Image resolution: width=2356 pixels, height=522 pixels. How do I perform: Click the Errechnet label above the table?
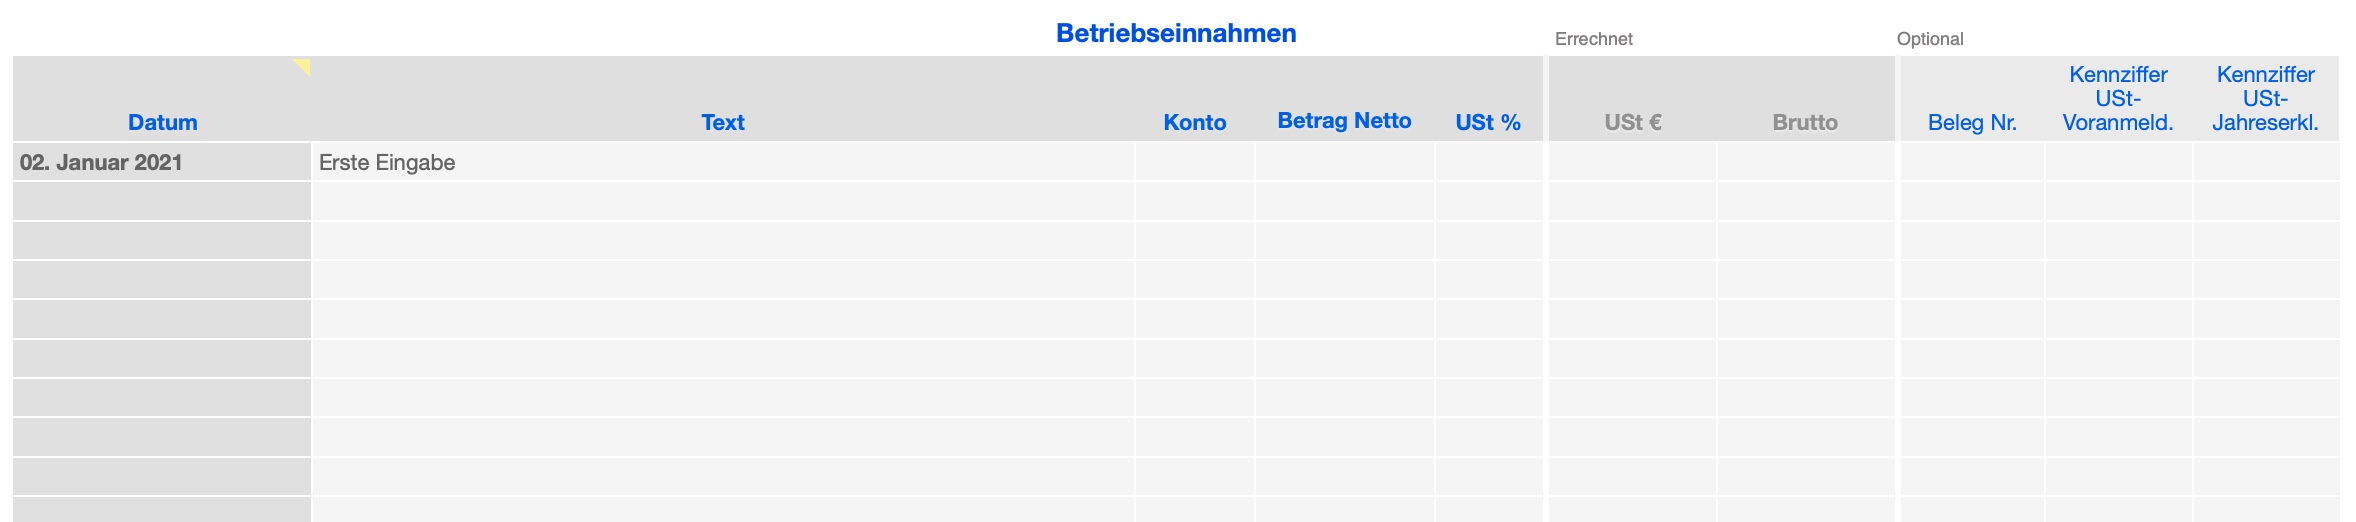tap(1593, 39)
